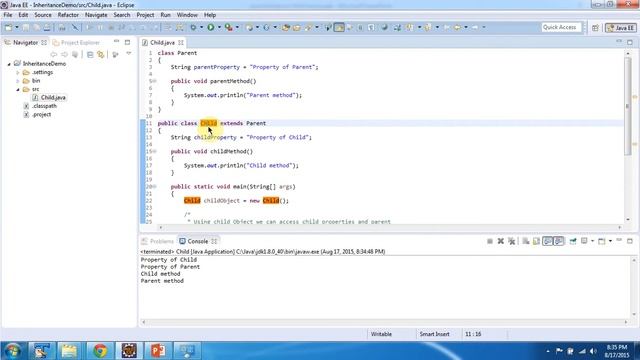Open the File menu
The image size is (640, 360).
(x=8, y=15)
